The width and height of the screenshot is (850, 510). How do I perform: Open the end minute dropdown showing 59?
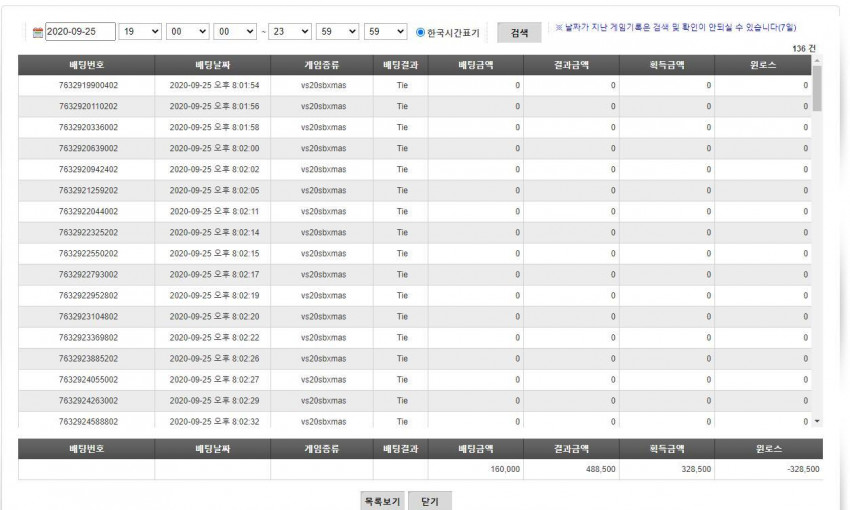coord(338,31)
